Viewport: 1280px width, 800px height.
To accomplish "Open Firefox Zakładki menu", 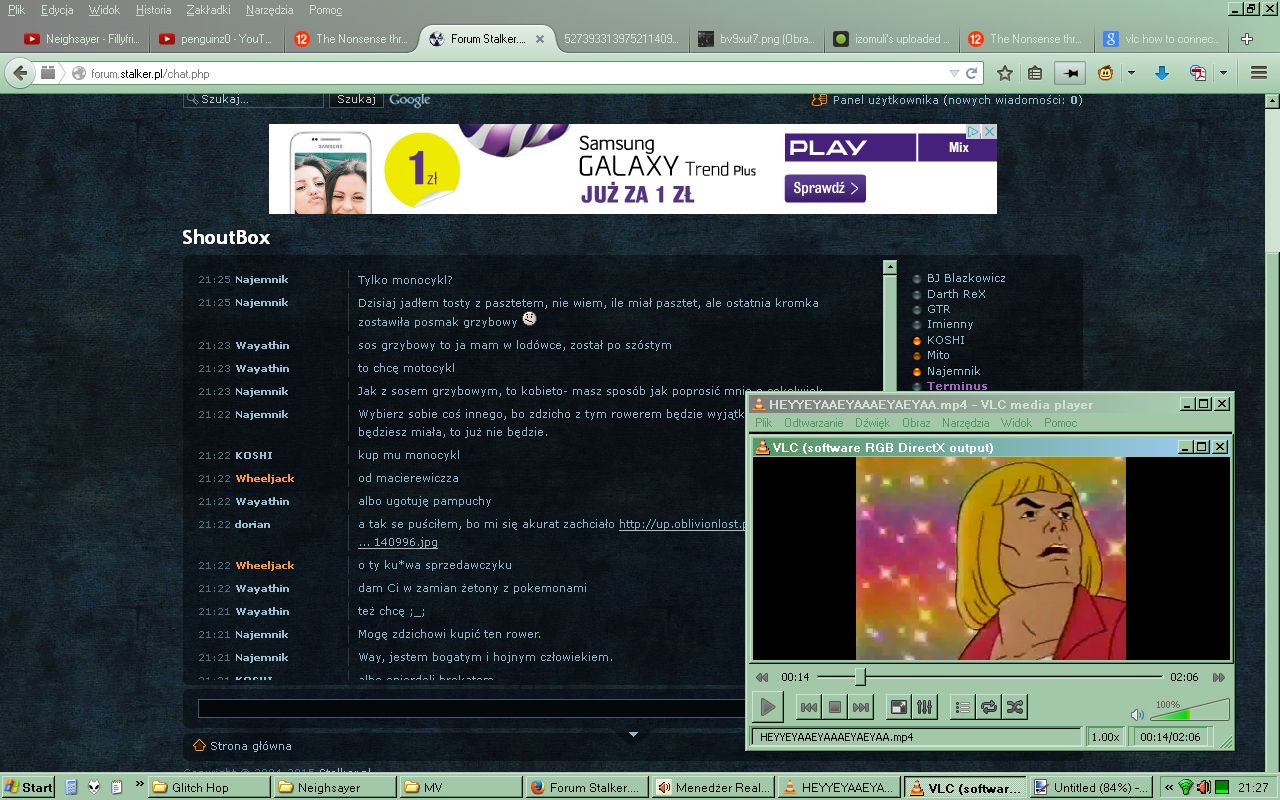I will [x=208, y=10].
